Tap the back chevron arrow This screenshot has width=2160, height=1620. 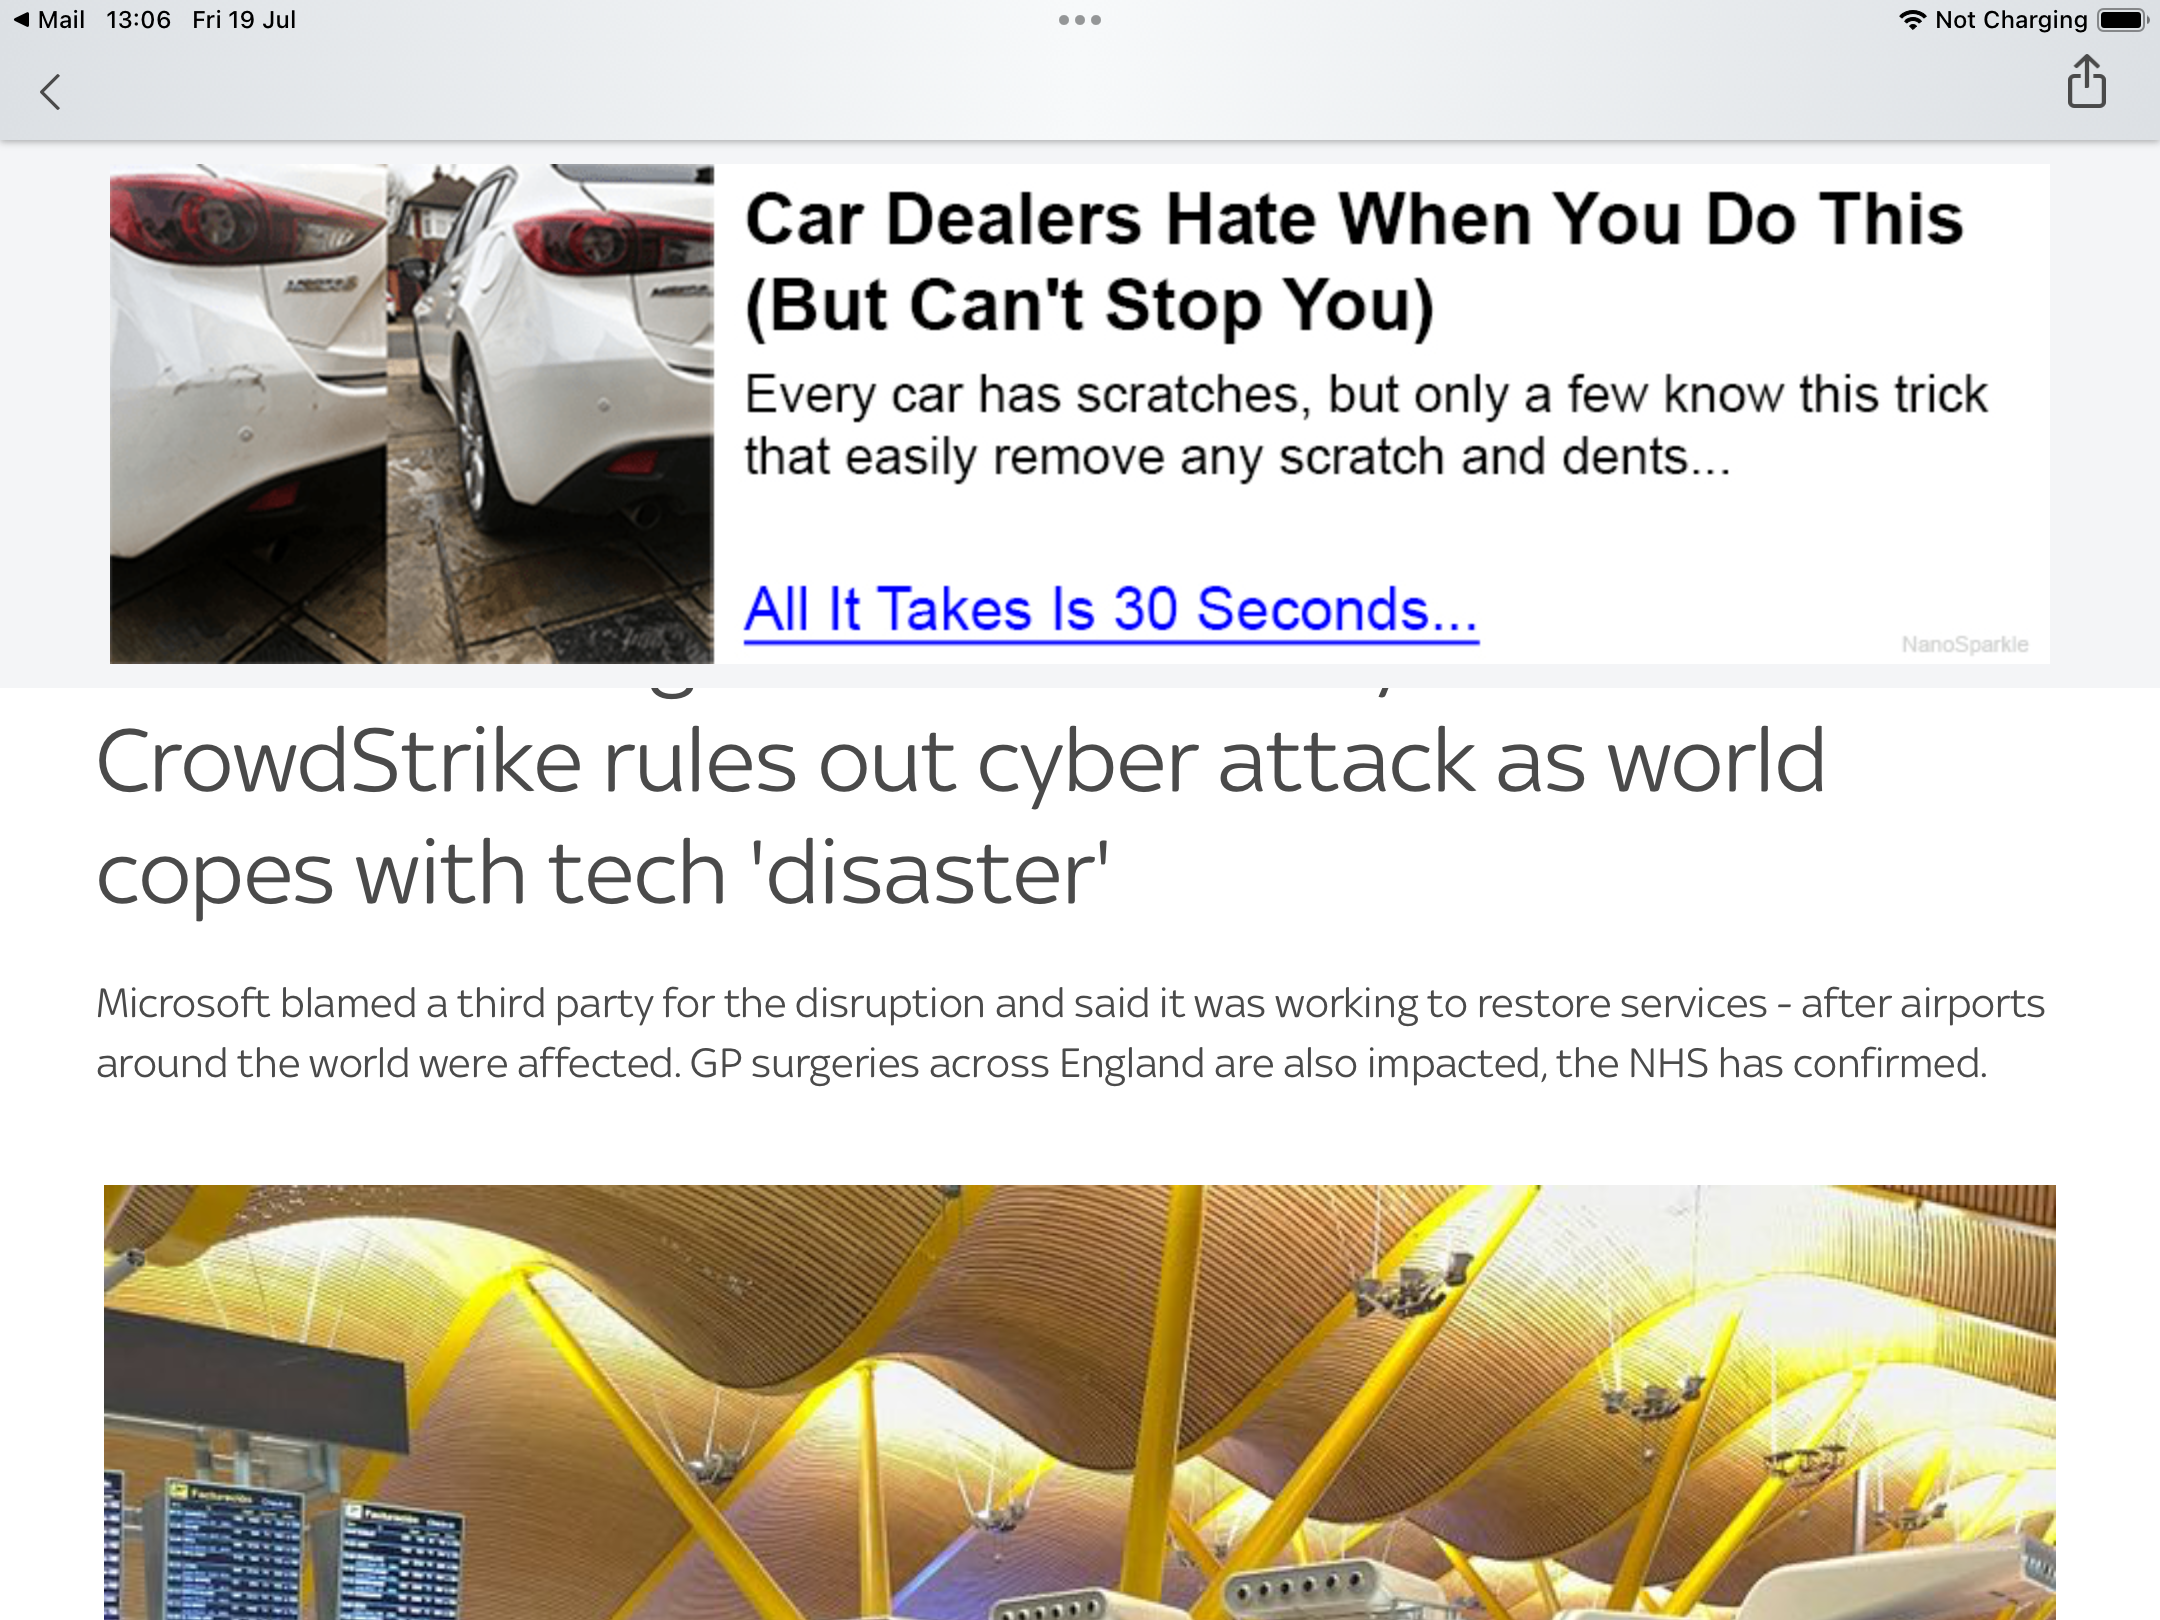point(50,92)
